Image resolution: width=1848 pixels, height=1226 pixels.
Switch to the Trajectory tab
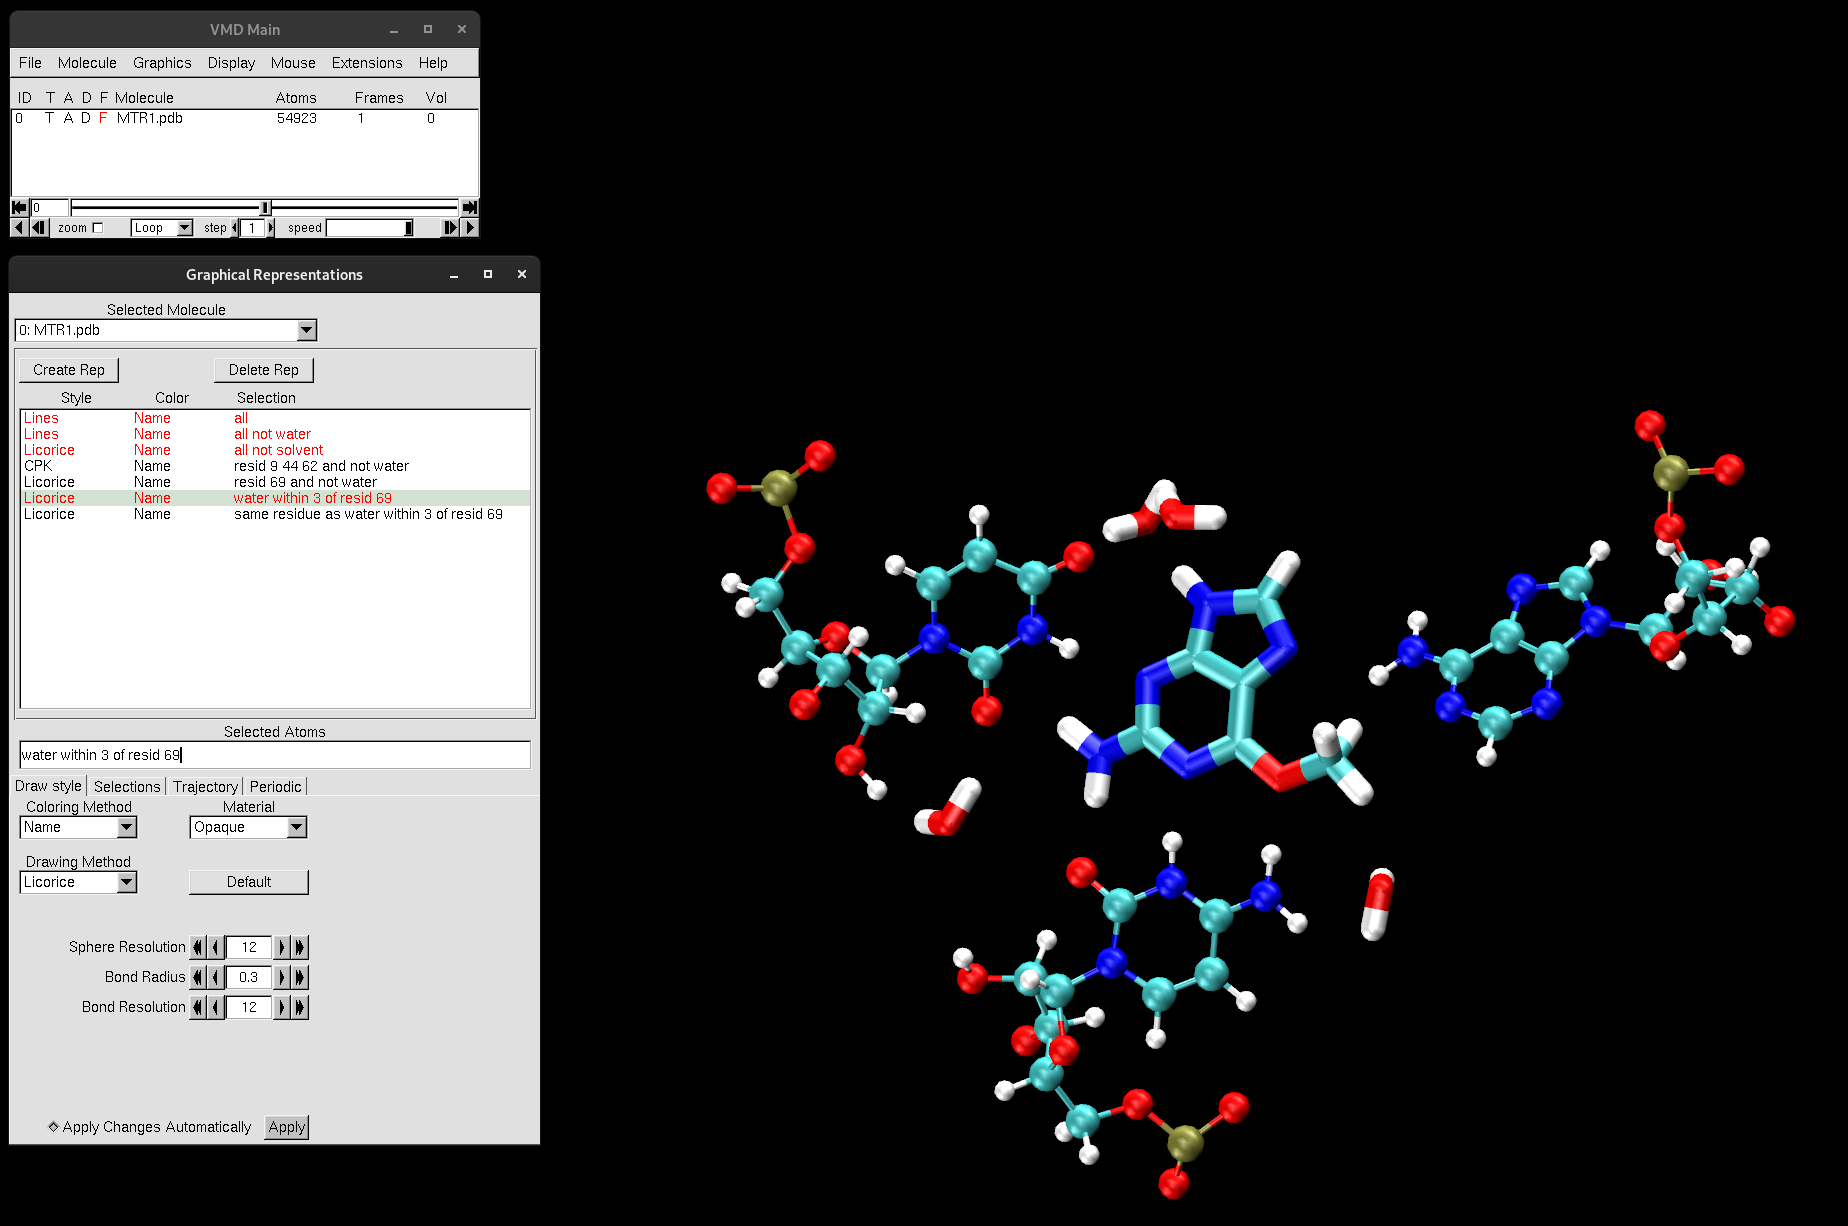tap(205, 787)
